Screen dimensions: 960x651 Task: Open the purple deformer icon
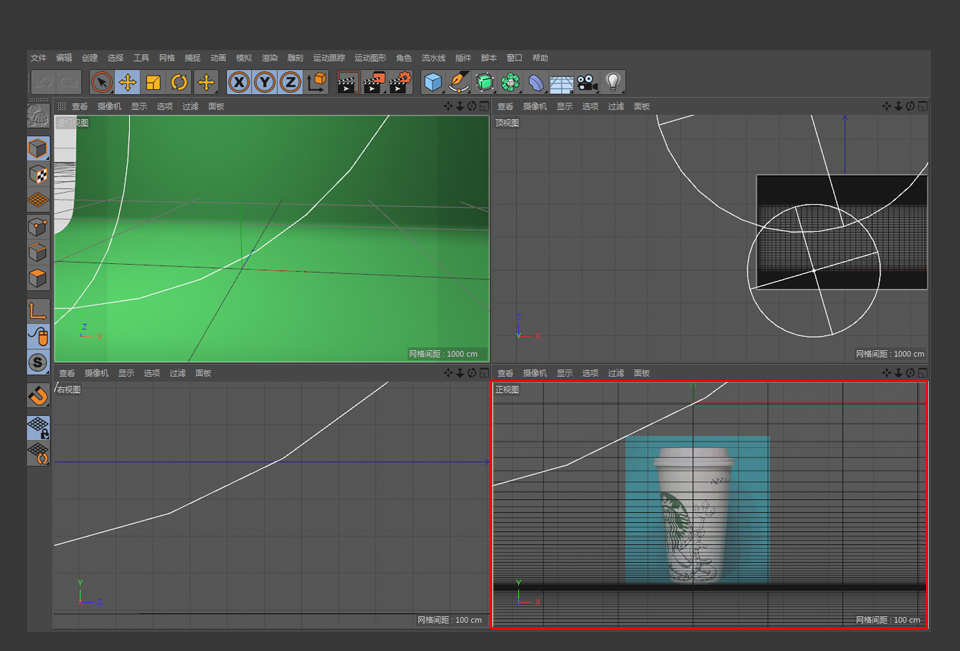[536, 82]
